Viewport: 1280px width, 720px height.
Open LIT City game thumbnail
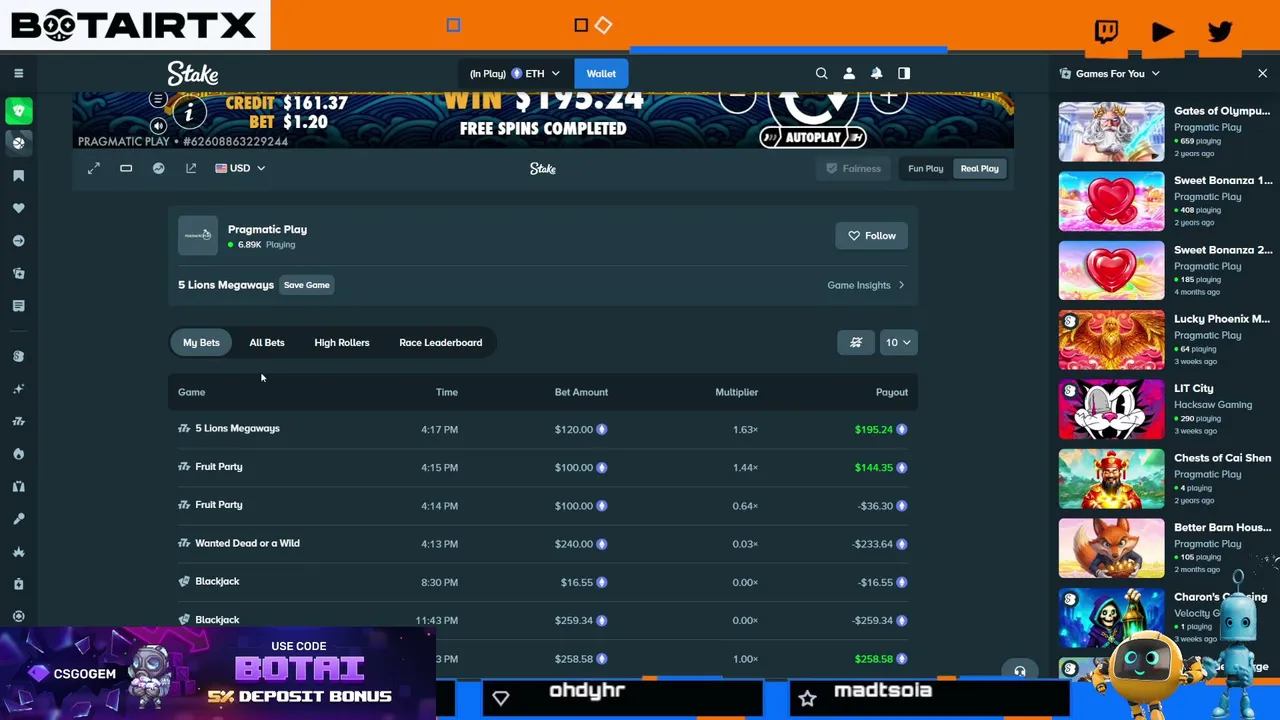1111,409
